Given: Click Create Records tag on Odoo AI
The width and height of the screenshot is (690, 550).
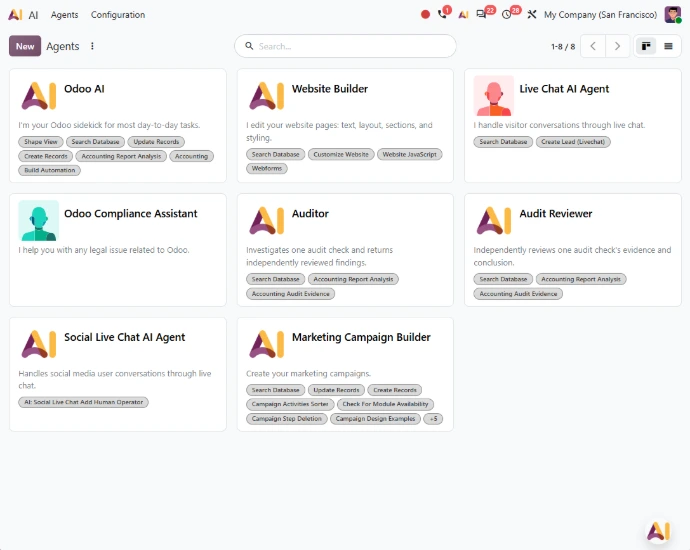Looking at the screenshot, I should coord(46,156).
